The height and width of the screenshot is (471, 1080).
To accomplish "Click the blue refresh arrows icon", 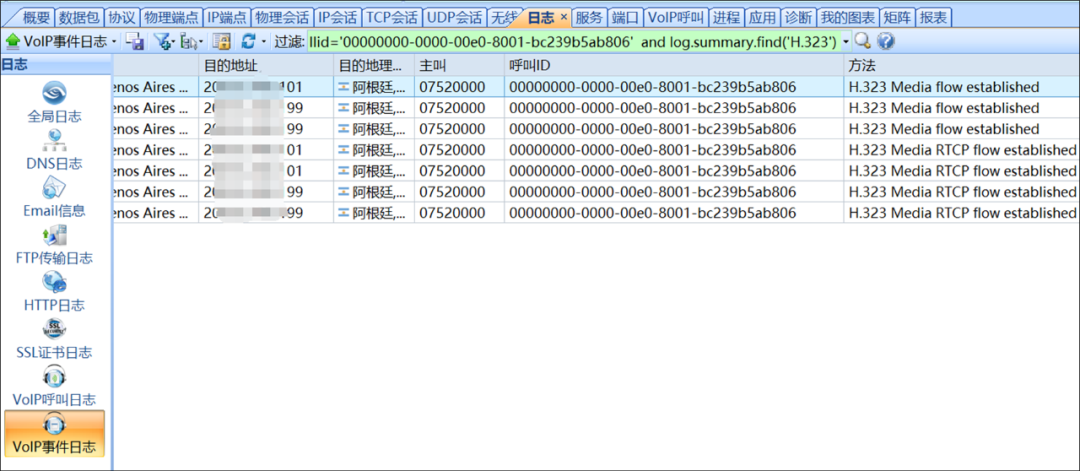I will pyautogui.click(x=249, y=42).
